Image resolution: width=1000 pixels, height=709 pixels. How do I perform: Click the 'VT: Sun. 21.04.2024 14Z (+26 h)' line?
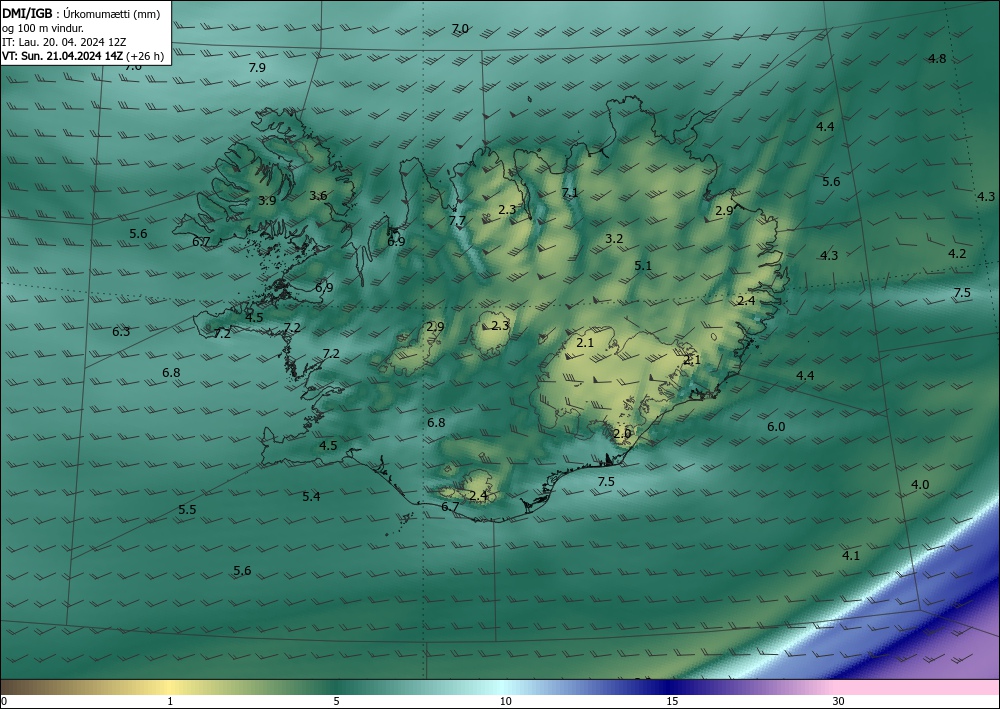(x=83, y=56)
